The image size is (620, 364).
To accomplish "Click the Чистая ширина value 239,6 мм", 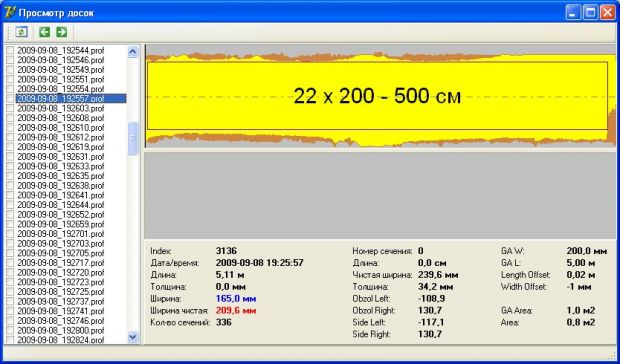I will pos(438,274).
